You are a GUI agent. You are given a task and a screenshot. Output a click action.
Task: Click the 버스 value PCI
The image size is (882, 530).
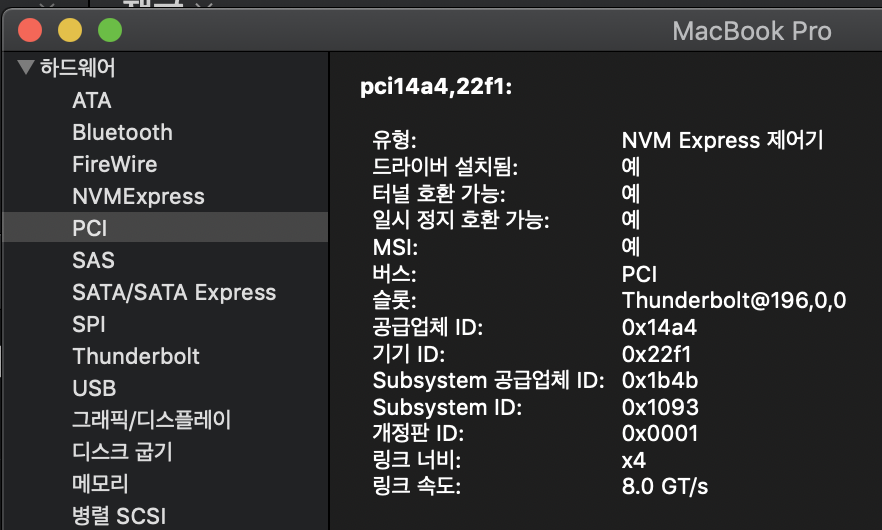coord(639,275)
